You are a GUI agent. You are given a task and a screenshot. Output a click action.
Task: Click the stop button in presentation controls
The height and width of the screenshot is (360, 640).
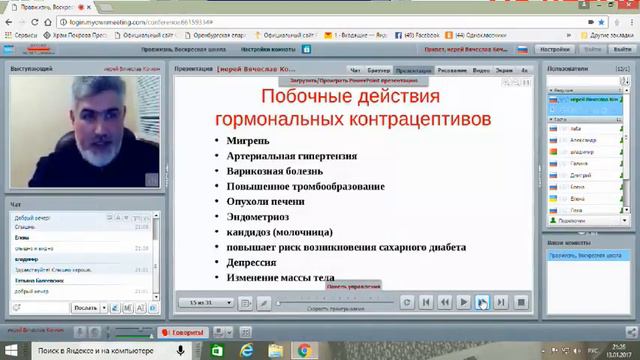(x=521, y=302)
